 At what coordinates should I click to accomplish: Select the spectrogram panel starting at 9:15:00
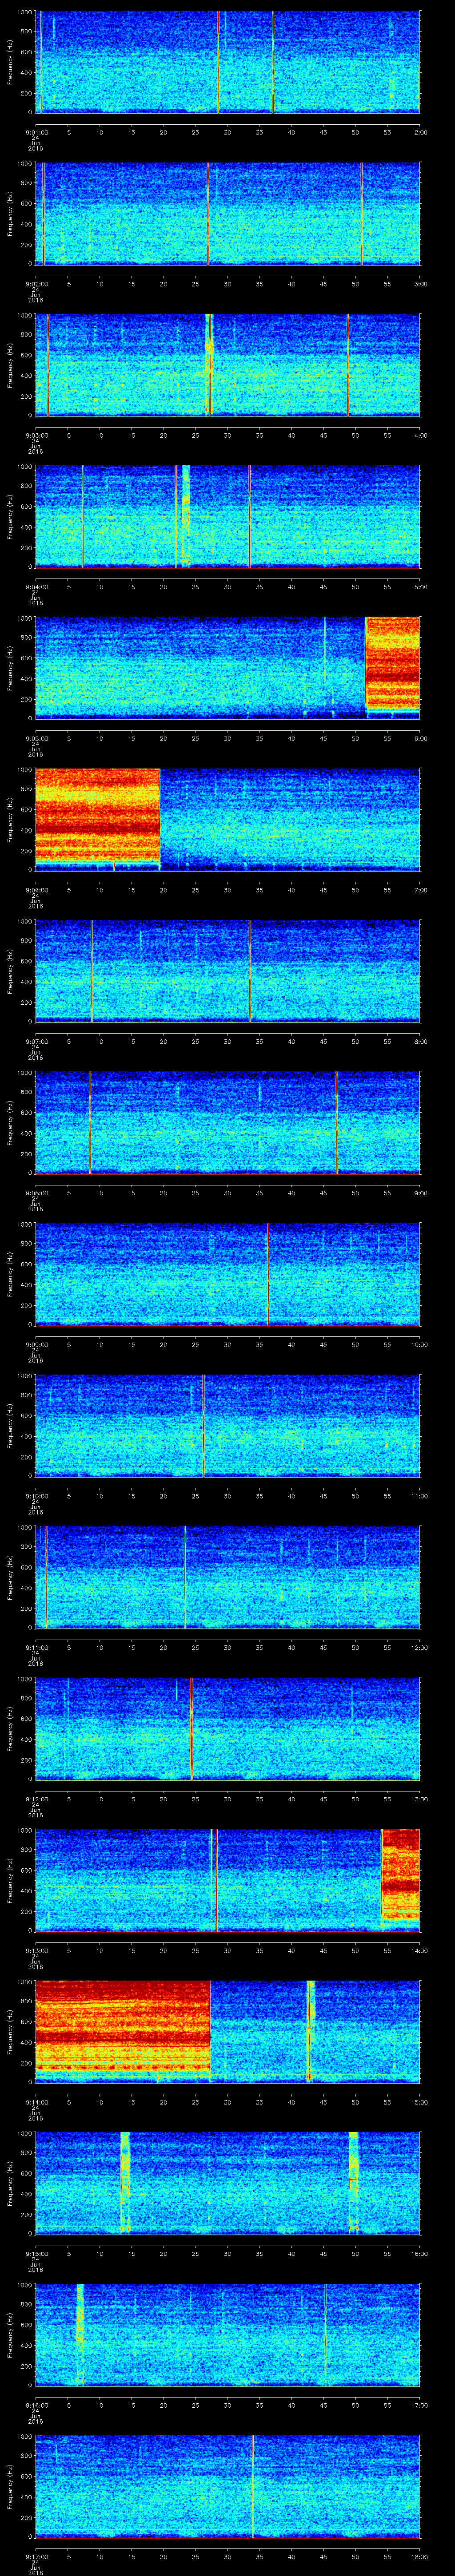click(227, 2183)
